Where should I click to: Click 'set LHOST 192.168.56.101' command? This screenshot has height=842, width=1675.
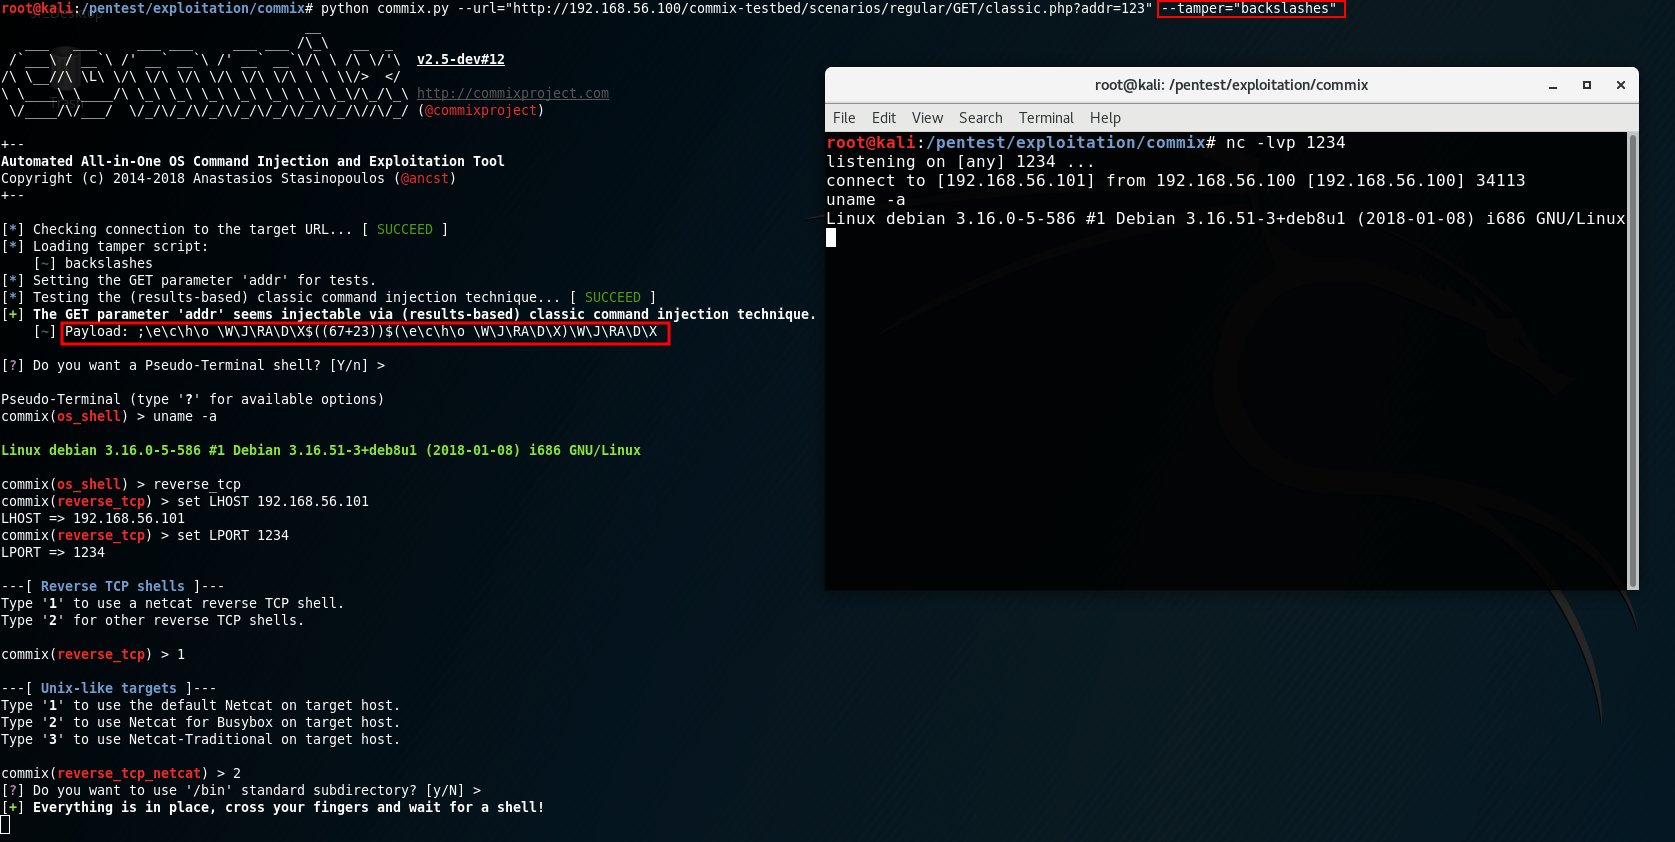coord(273,501)
